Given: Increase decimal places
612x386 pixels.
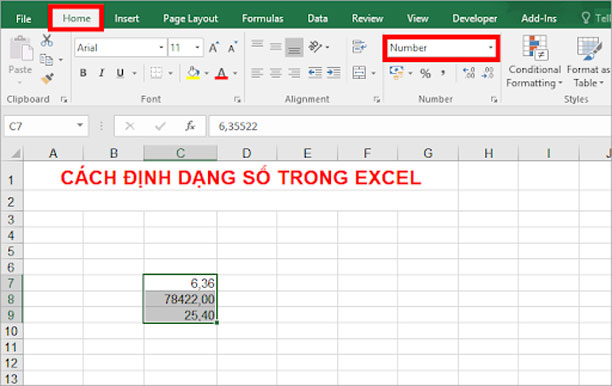Looking at the screenshot, I should tap(468, 73).
